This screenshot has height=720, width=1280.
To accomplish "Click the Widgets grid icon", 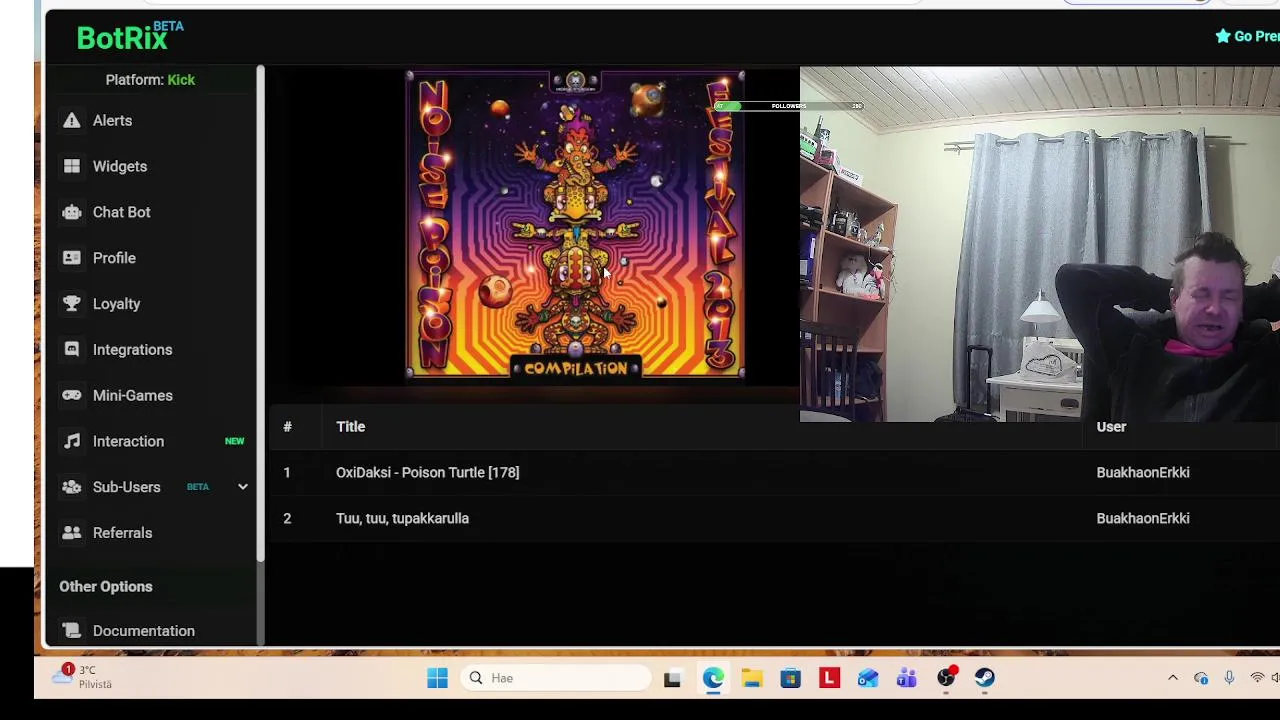I will coord(72,166).
